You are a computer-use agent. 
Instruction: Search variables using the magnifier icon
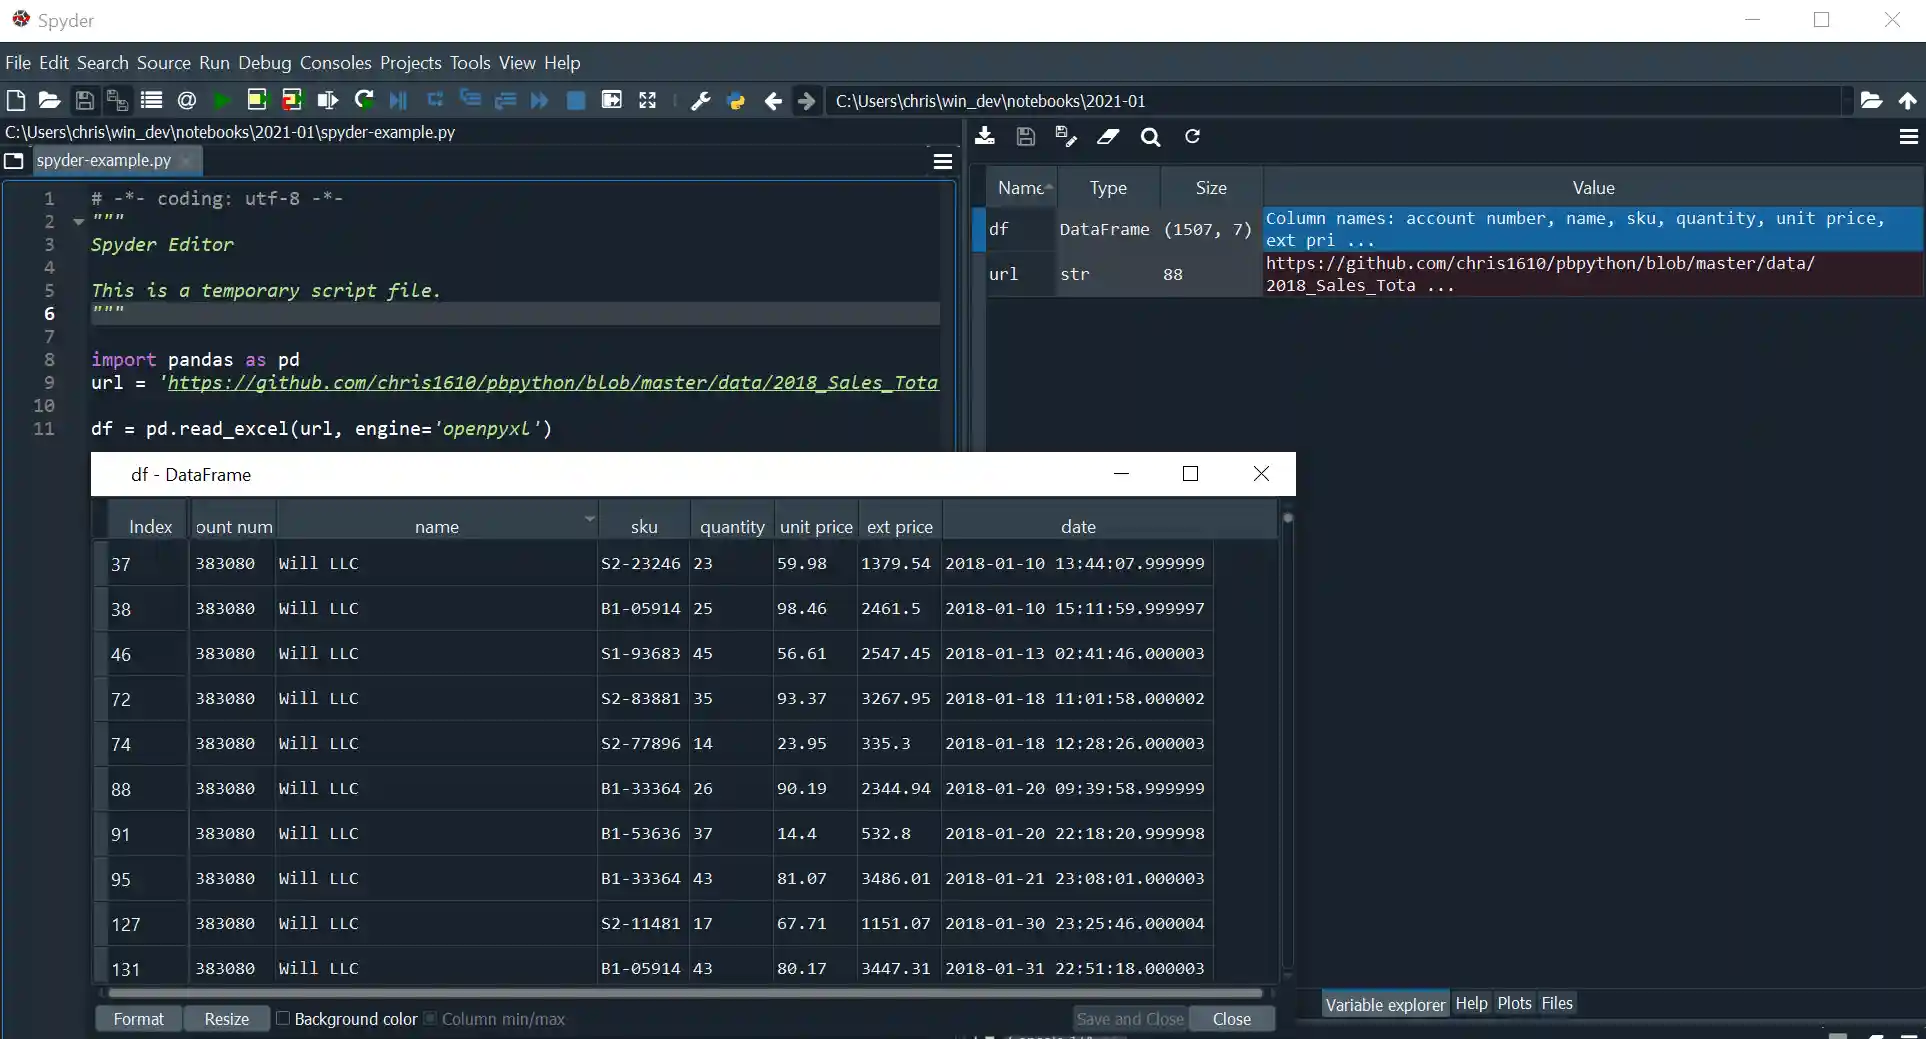(x=1150, y=137)
